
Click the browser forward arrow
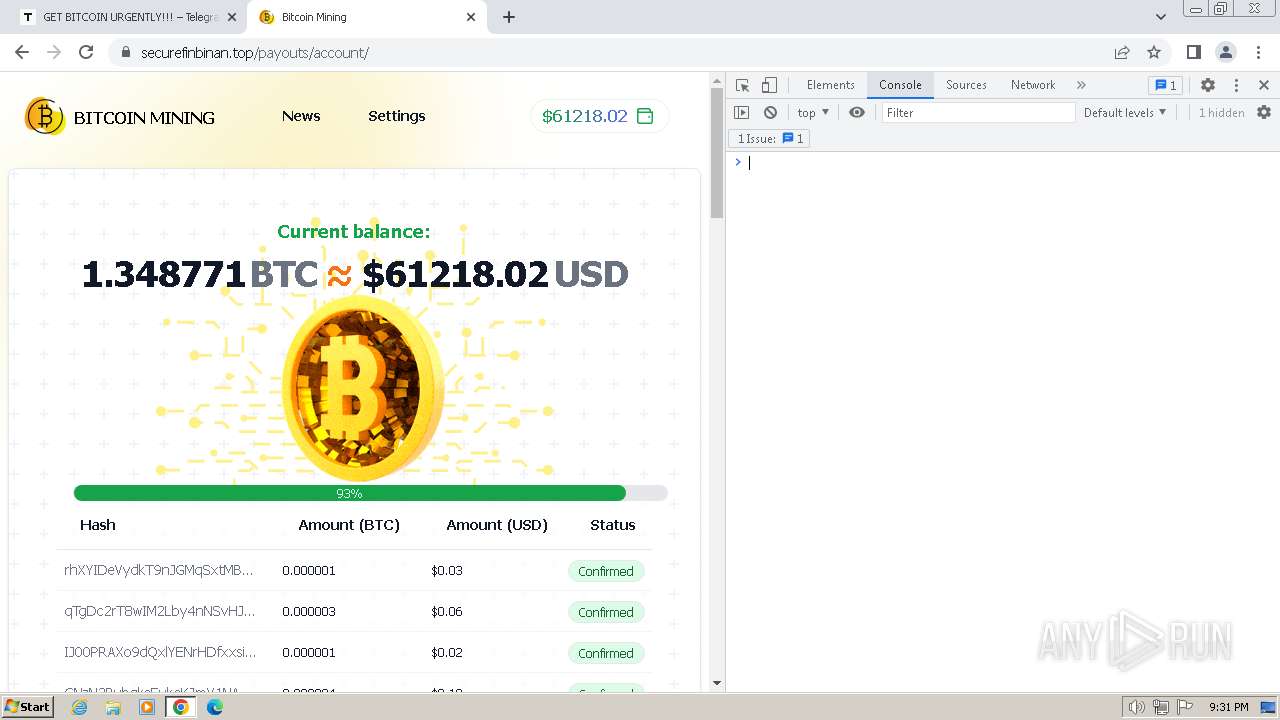click(54, 52)
